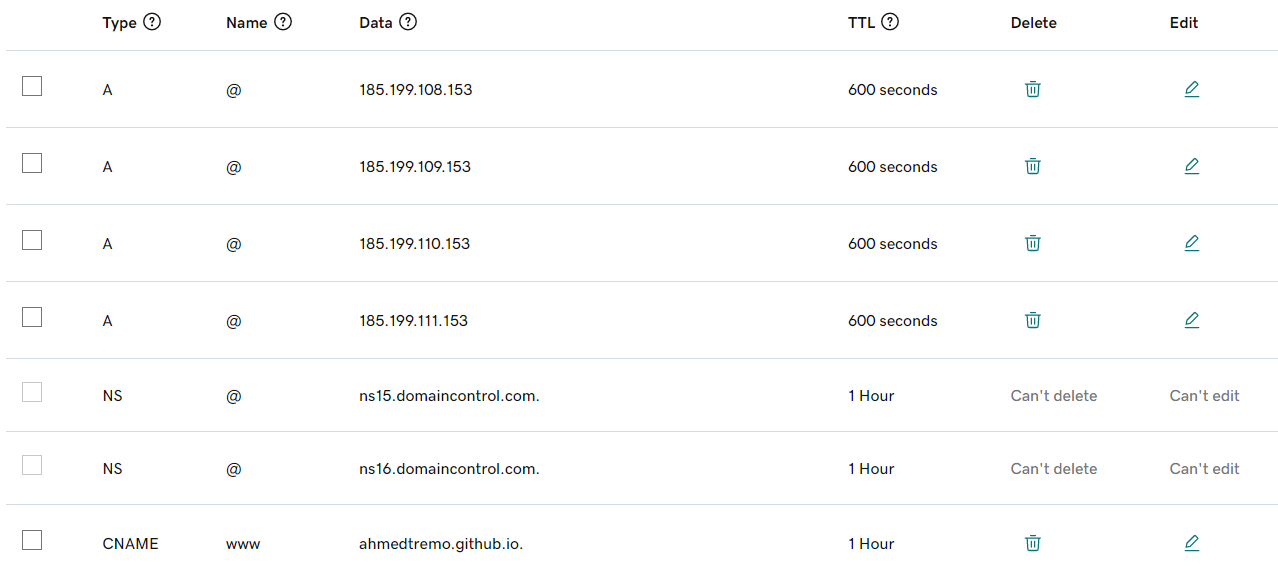Edit the www CNAME record
This screenshot has width=1278, height=580.
pyautogui.click(x=1191, y=543)
